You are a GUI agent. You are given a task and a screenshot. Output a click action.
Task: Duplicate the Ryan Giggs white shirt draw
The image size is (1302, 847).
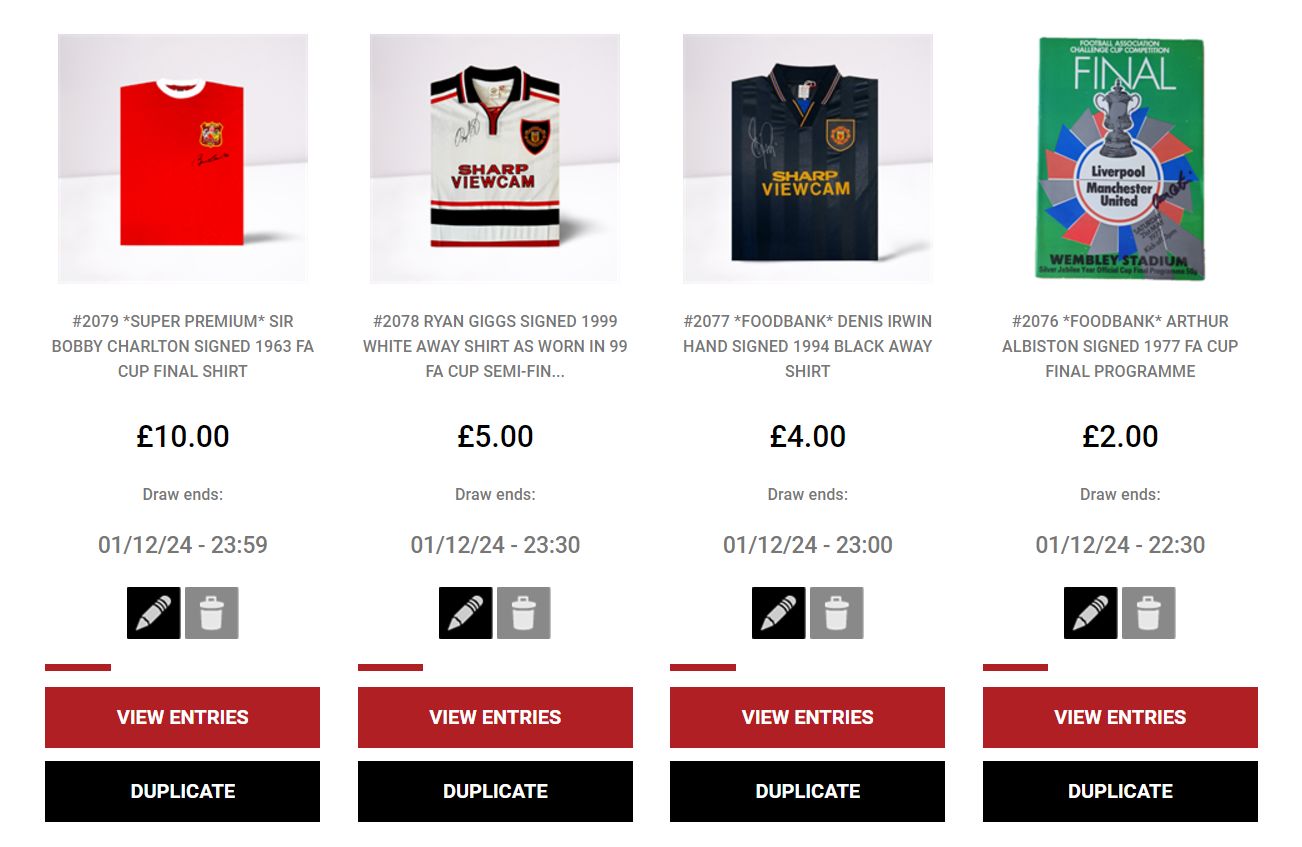point(495,791)
